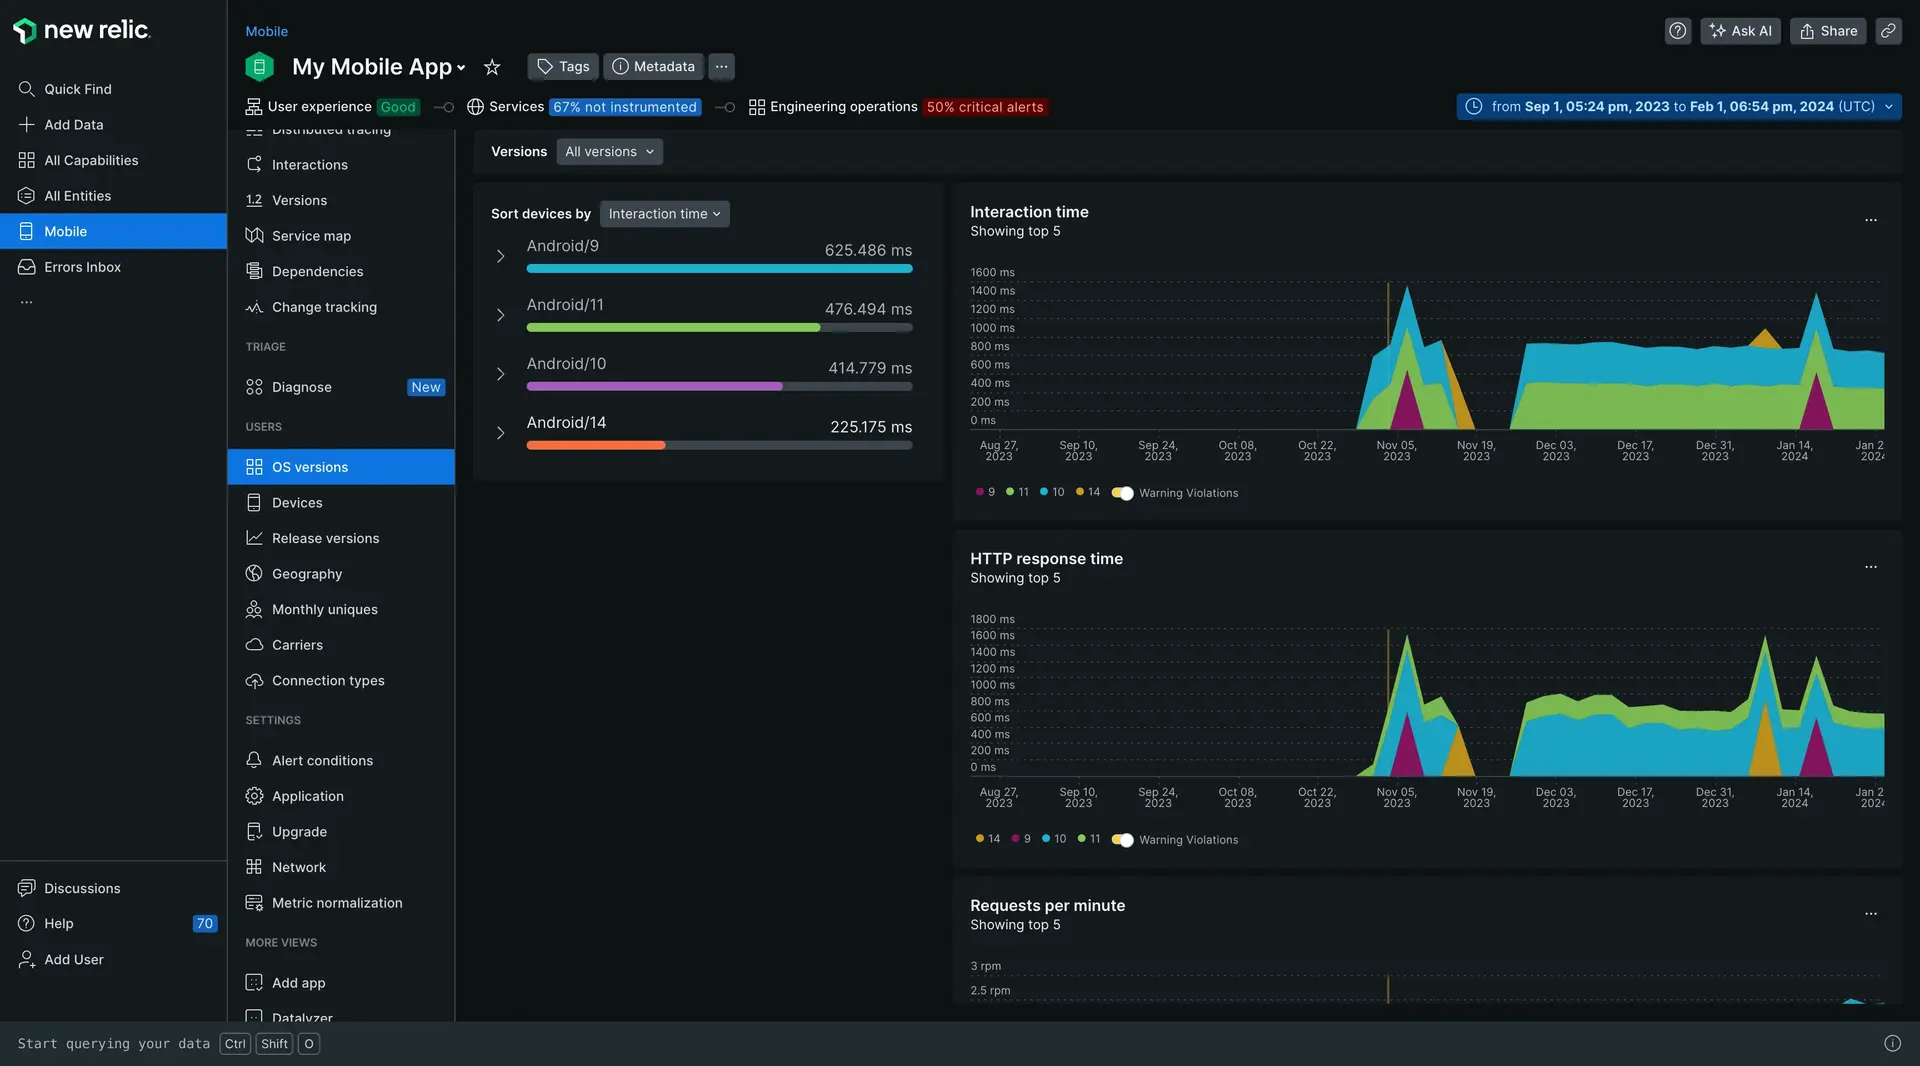Toggle Warning Violations on Interaction time chart
This screenshot has width=1920, height=1066.
[x=1122, y=493]
